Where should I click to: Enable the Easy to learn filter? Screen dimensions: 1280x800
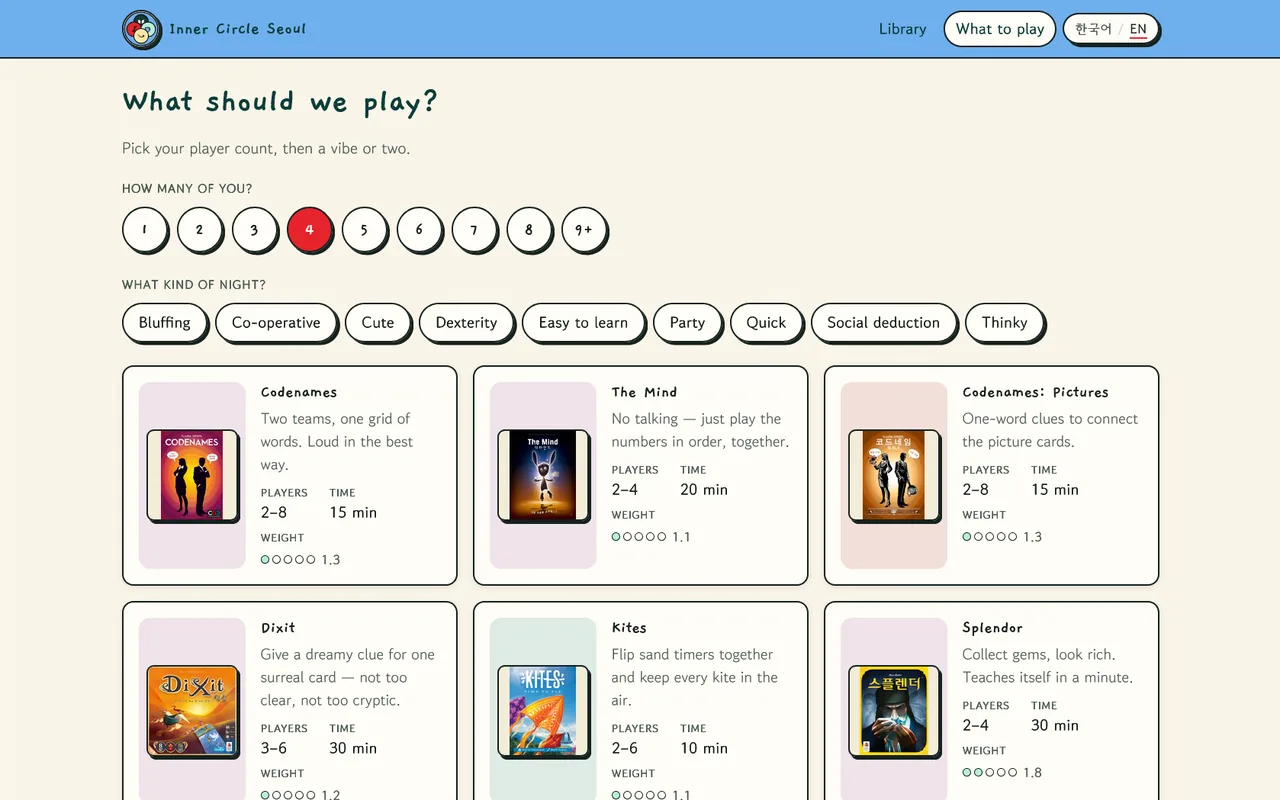(583, 323)
